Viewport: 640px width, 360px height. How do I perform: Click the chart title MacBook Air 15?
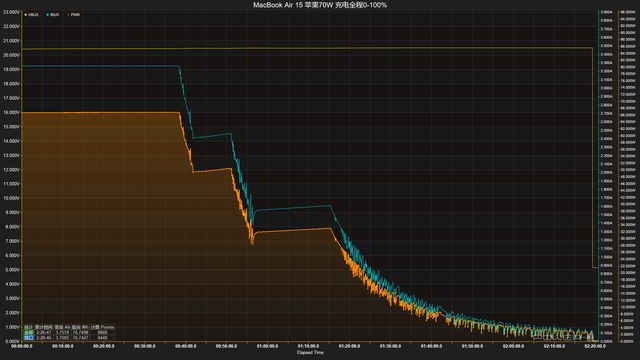tap(320, 5)
